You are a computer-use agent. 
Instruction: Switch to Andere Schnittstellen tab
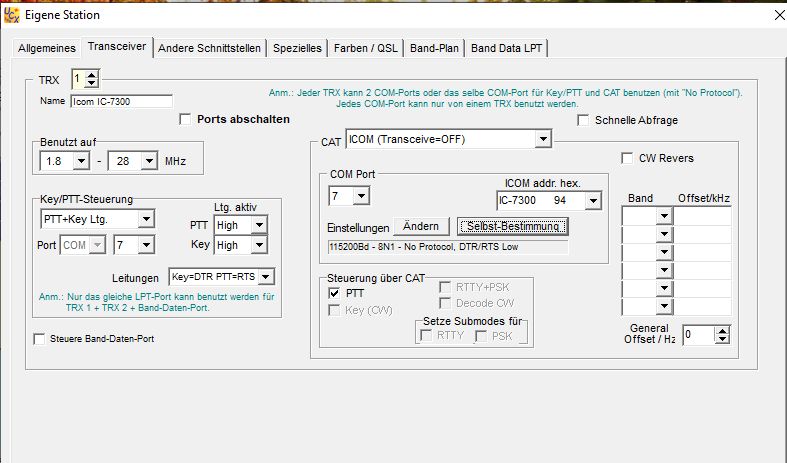point(209,48)
